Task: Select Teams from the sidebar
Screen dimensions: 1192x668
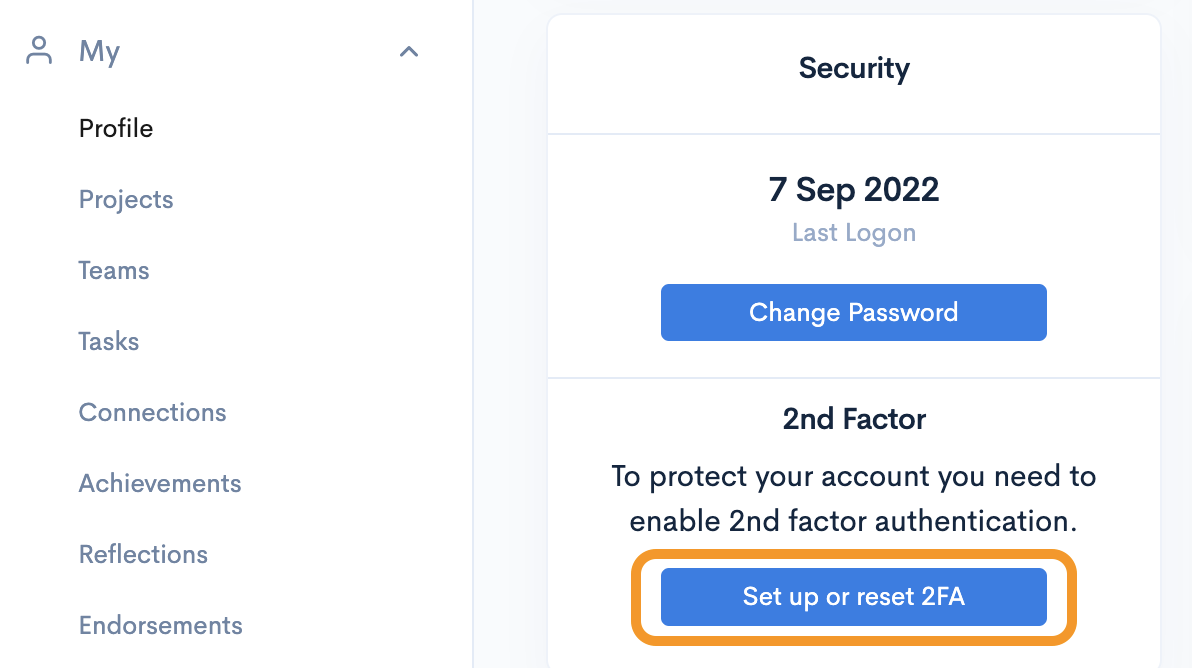Action: coord(114,271)
